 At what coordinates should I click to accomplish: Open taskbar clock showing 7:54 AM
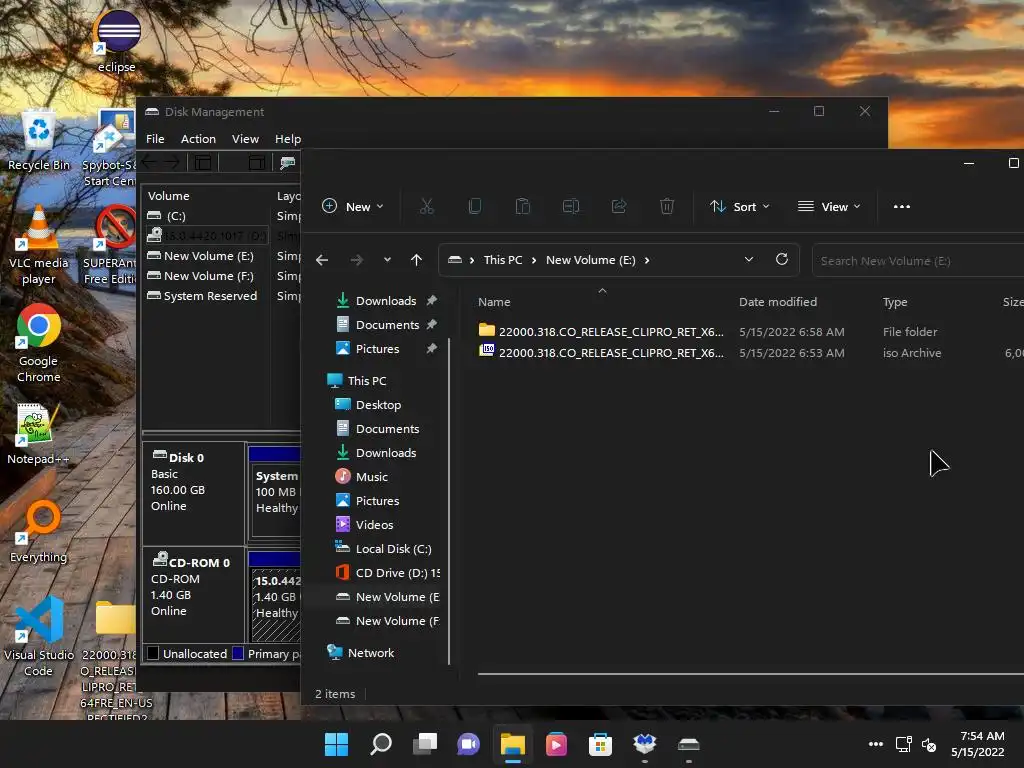pyautogui.click(x=978, y=744)
